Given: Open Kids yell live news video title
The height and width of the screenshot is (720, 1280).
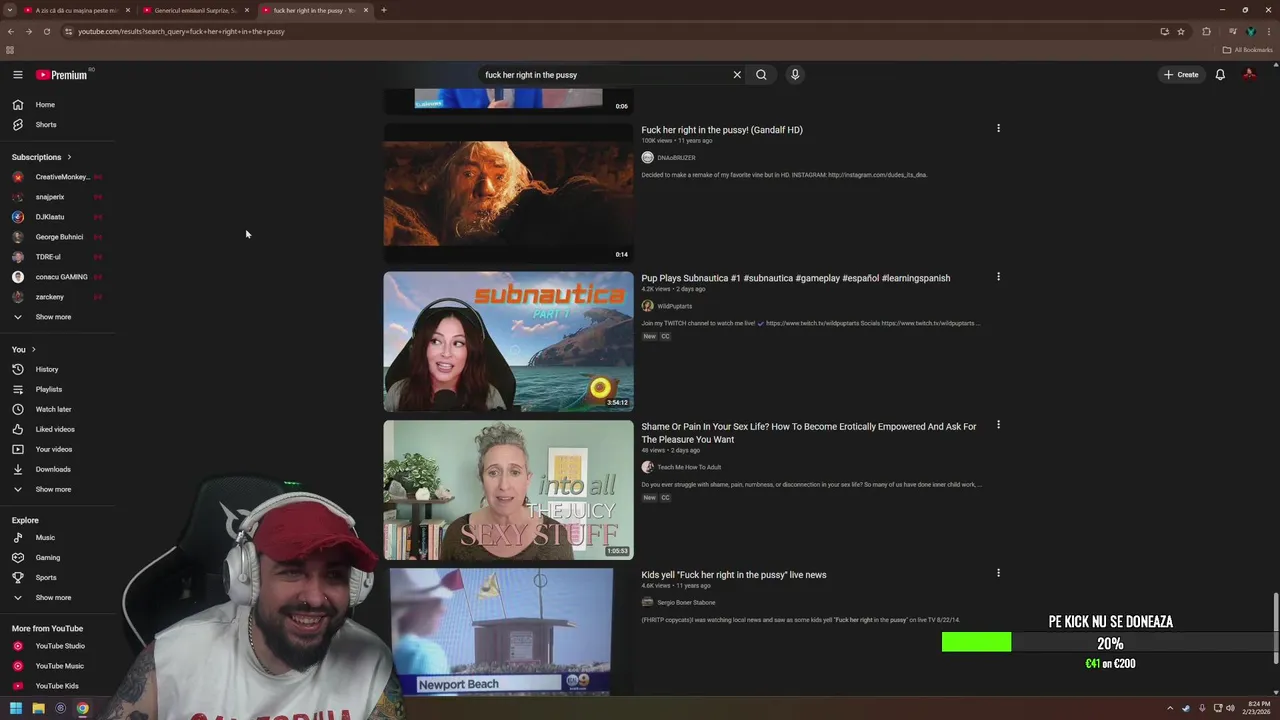Looking at the screenshot, I should [733, 575].
